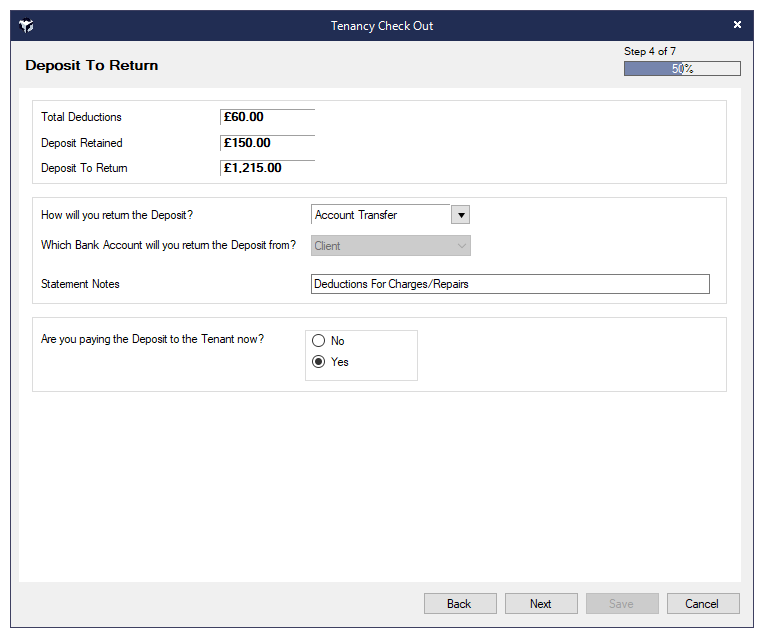The height and width of the screenshot is (638, 764).
Task: Click the bold Deposit To Return page heading
Action: [92, 66]
